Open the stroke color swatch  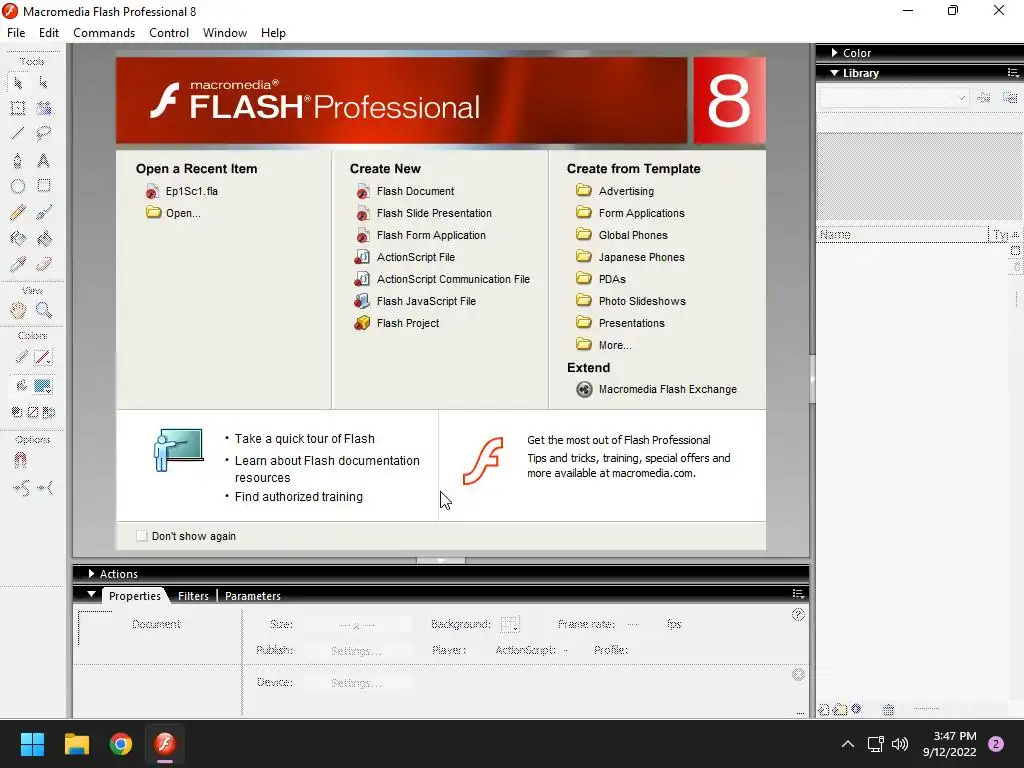click(x=43, y=357)
